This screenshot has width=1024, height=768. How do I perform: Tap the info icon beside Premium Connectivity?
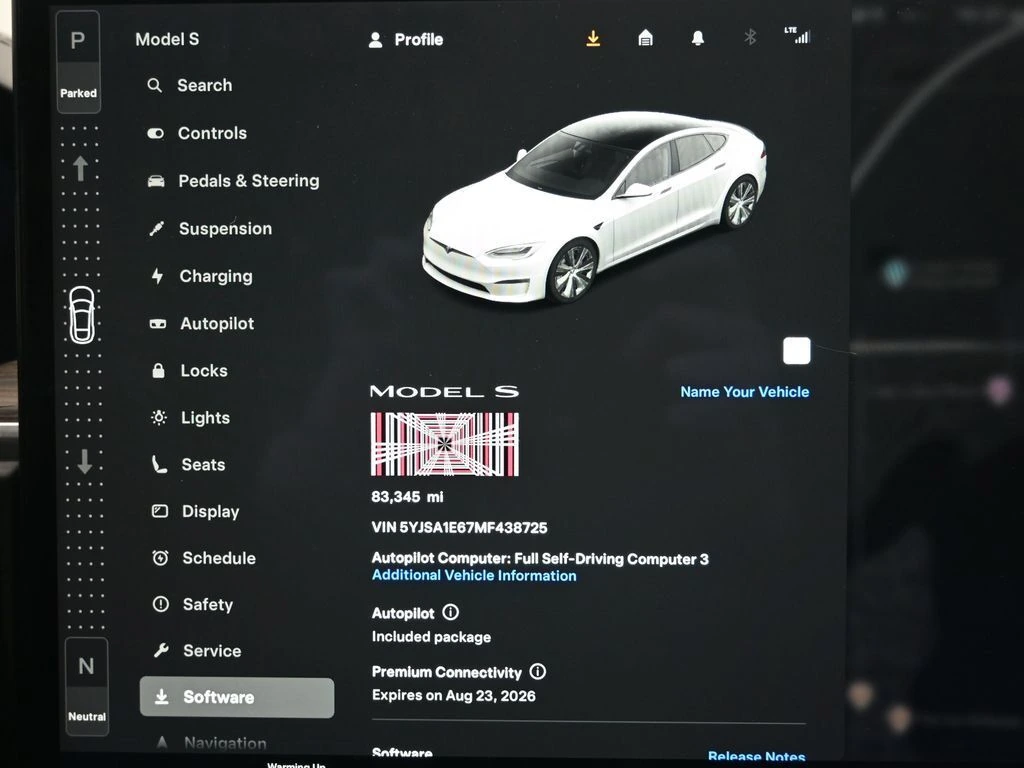(538, 672)
